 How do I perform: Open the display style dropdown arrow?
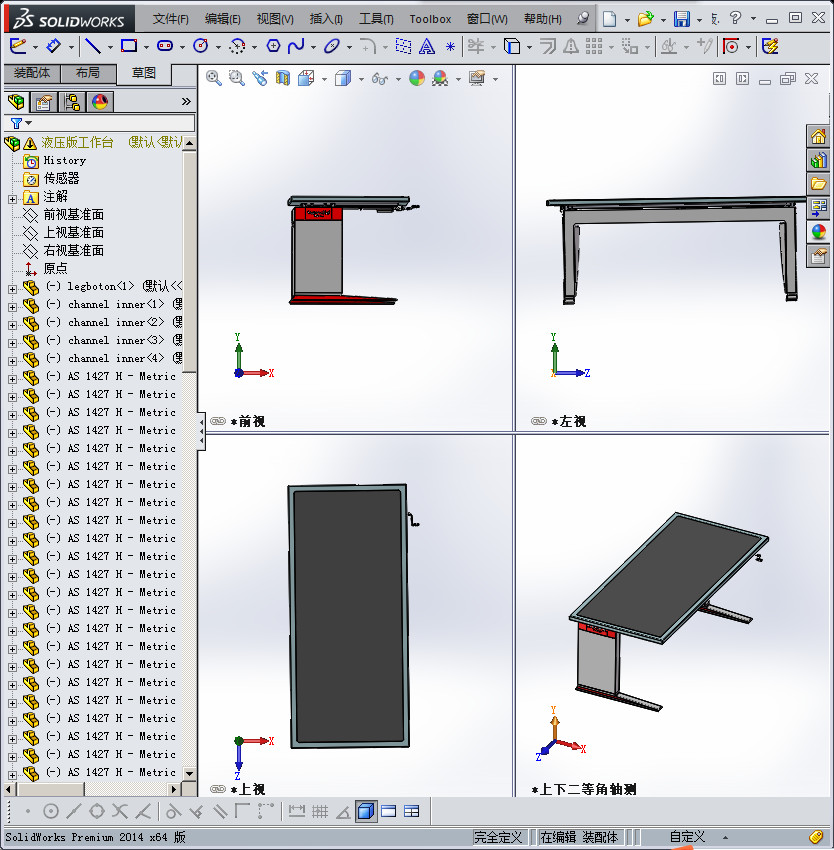pyautogui.click(x=361, y=80)
